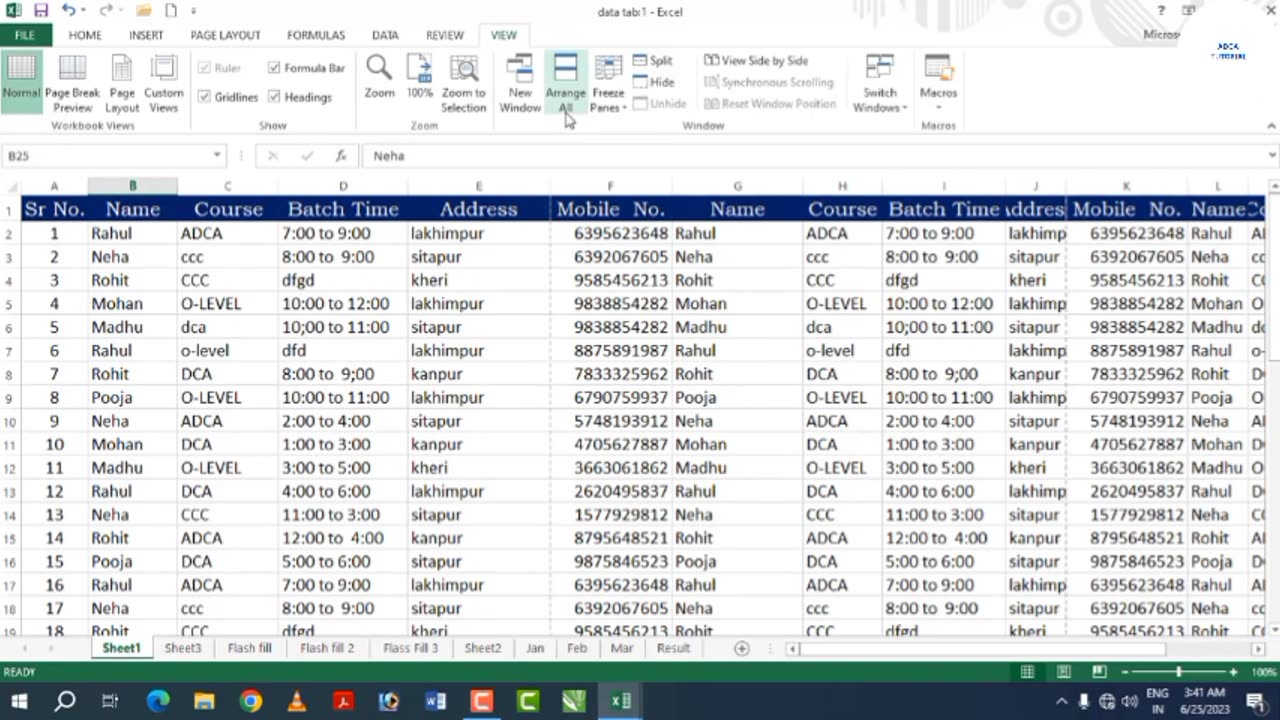Select column B header
The image size is (1280, 720).
132,186
